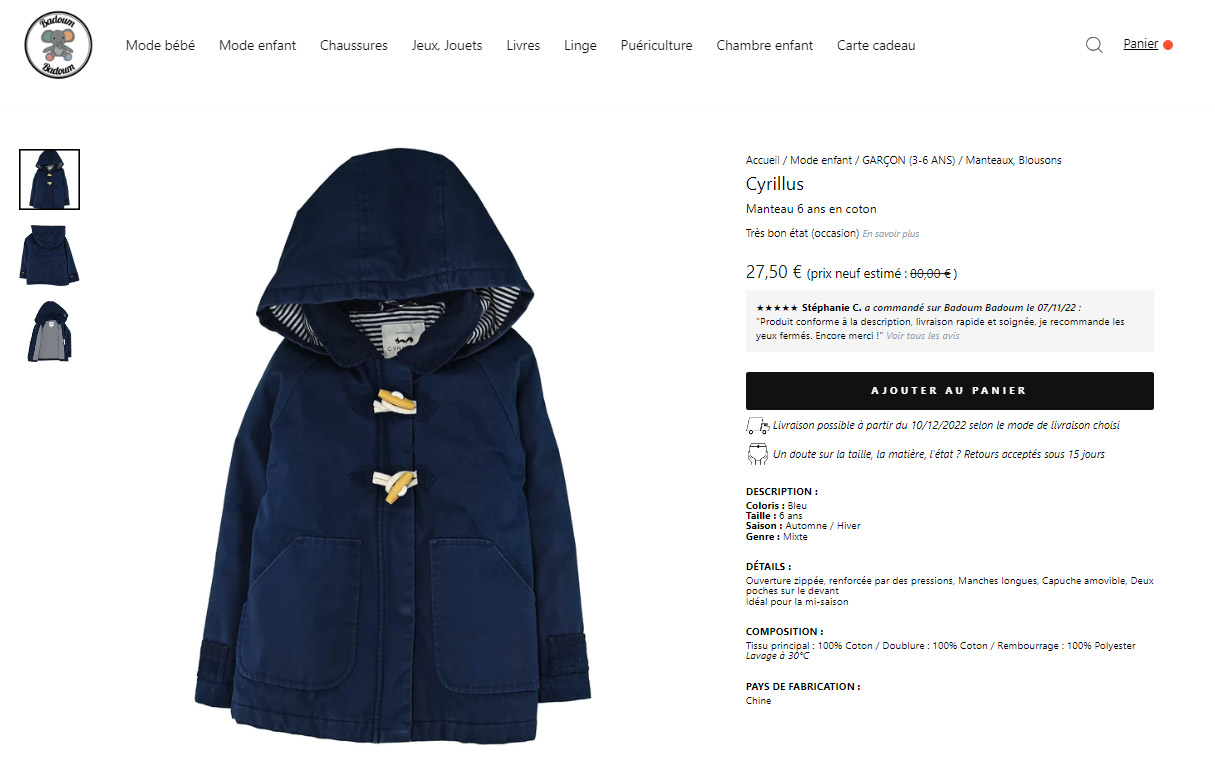Open the search magnifier icon
Screen dimensions: 1215x768
click(1094, 45)
